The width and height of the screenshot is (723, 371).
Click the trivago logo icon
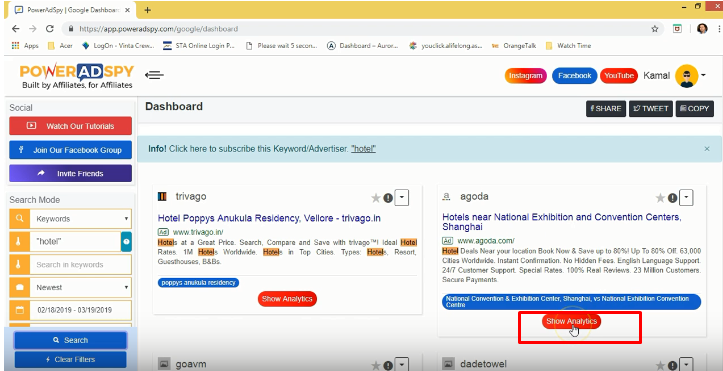pos(162,197)
